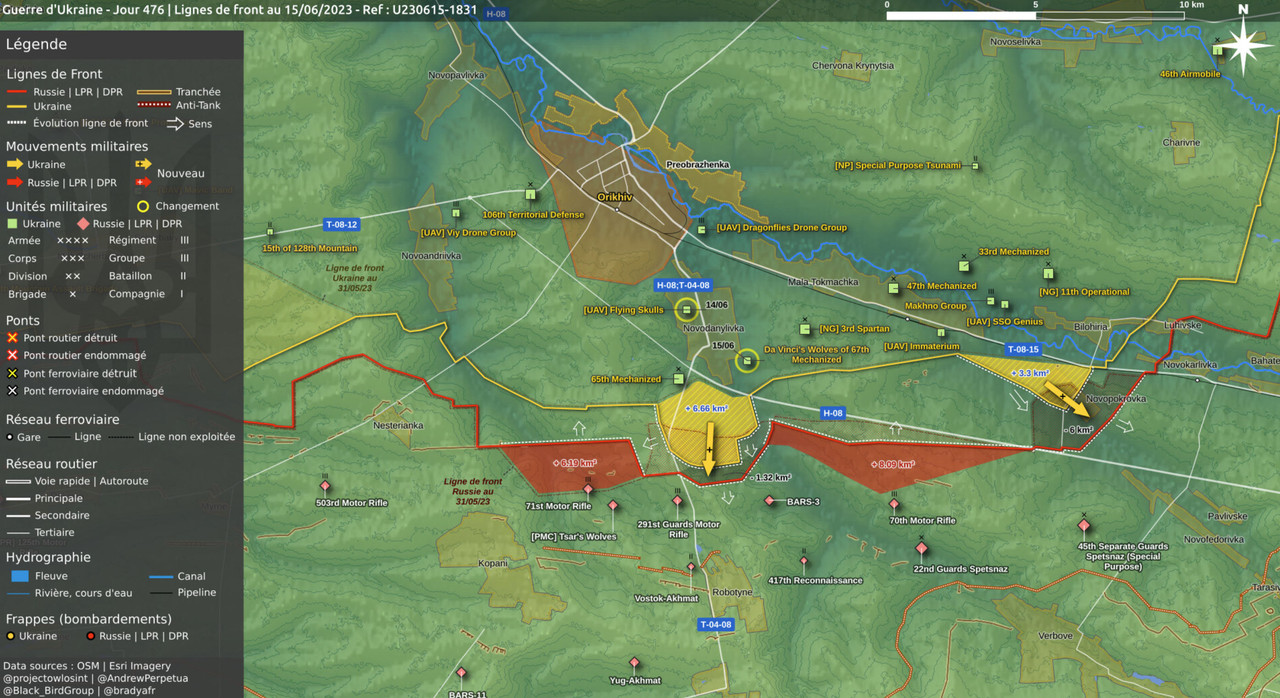Select the [NG] 11th Operational unit marker
Screen dimensions: 1280x698
(x=1048, y=273)
